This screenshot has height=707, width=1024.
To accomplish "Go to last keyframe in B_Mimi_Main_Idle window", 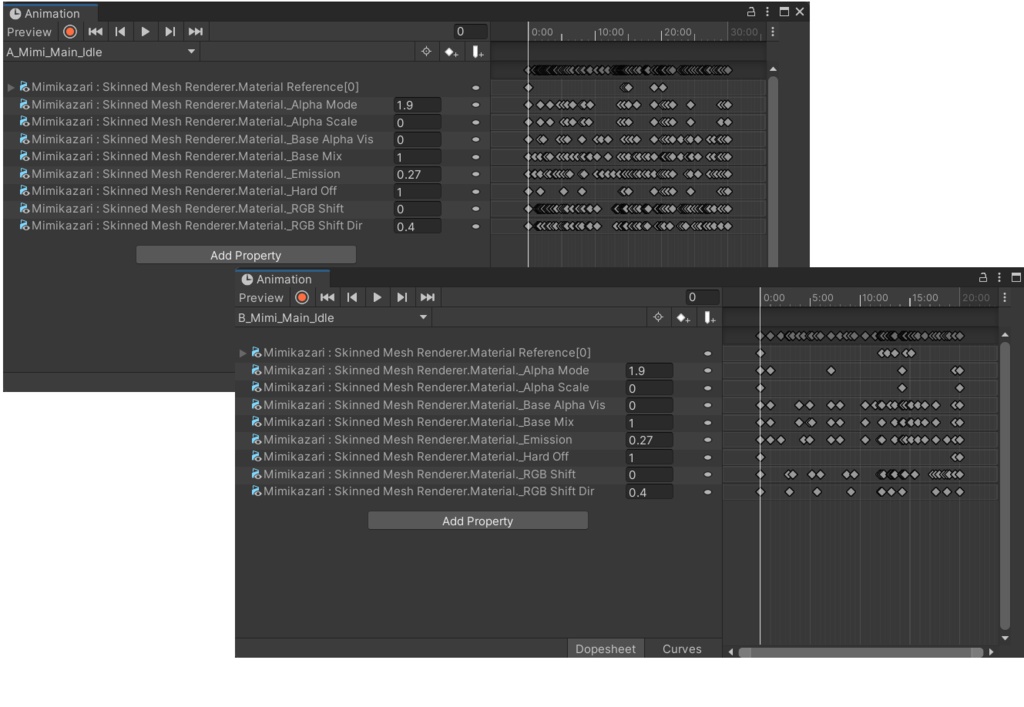I will click(427, 297).
